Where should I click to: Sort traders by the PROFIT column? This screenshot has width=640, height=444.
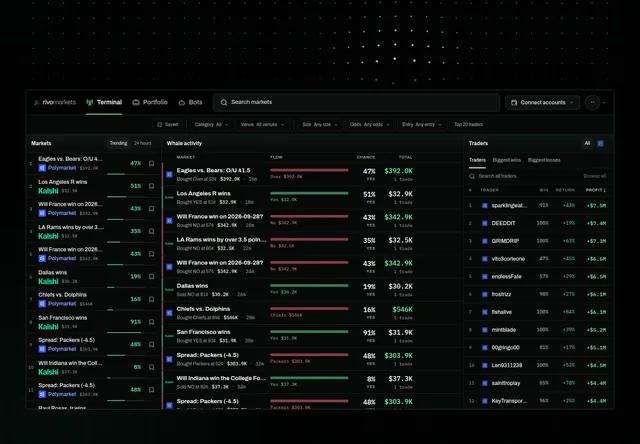click(596, 190)
